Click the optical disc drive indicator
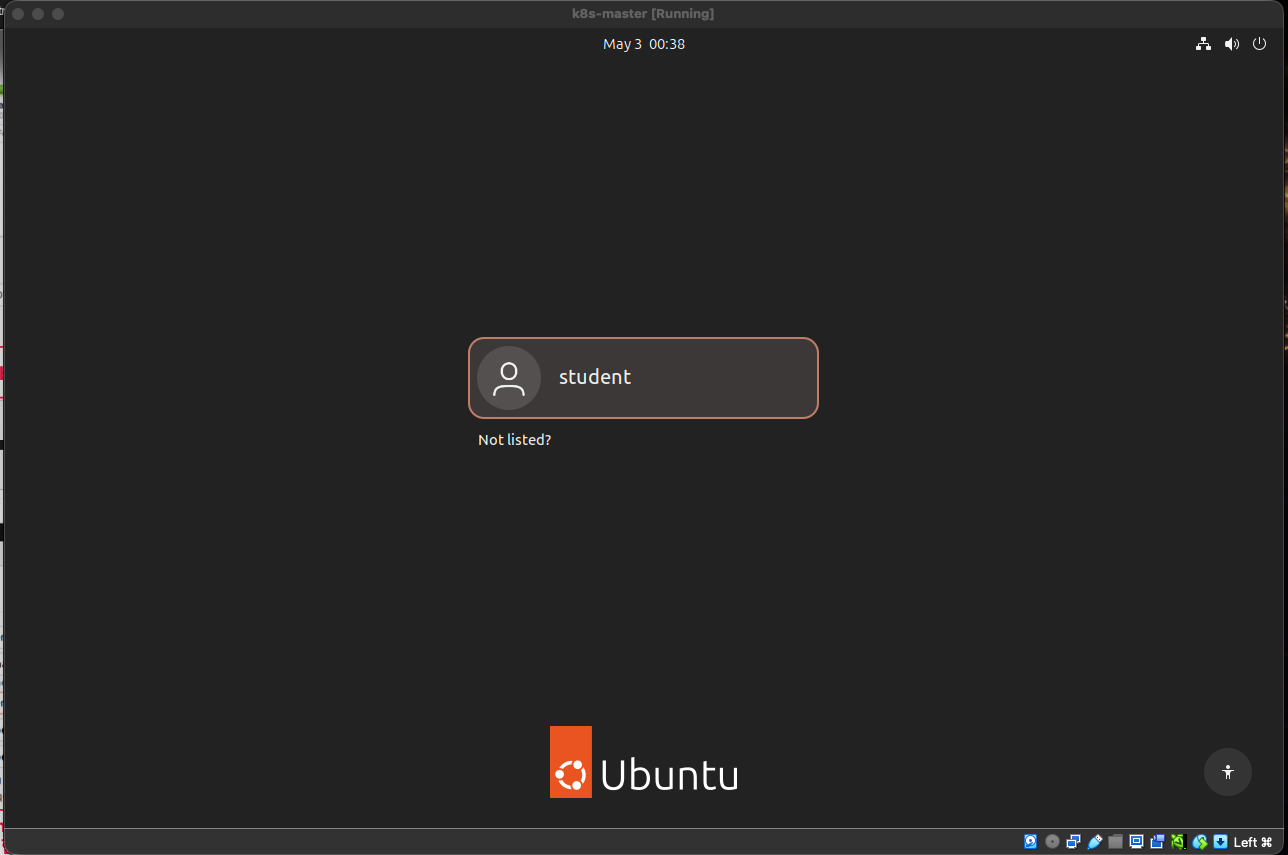 point(1052,842)
